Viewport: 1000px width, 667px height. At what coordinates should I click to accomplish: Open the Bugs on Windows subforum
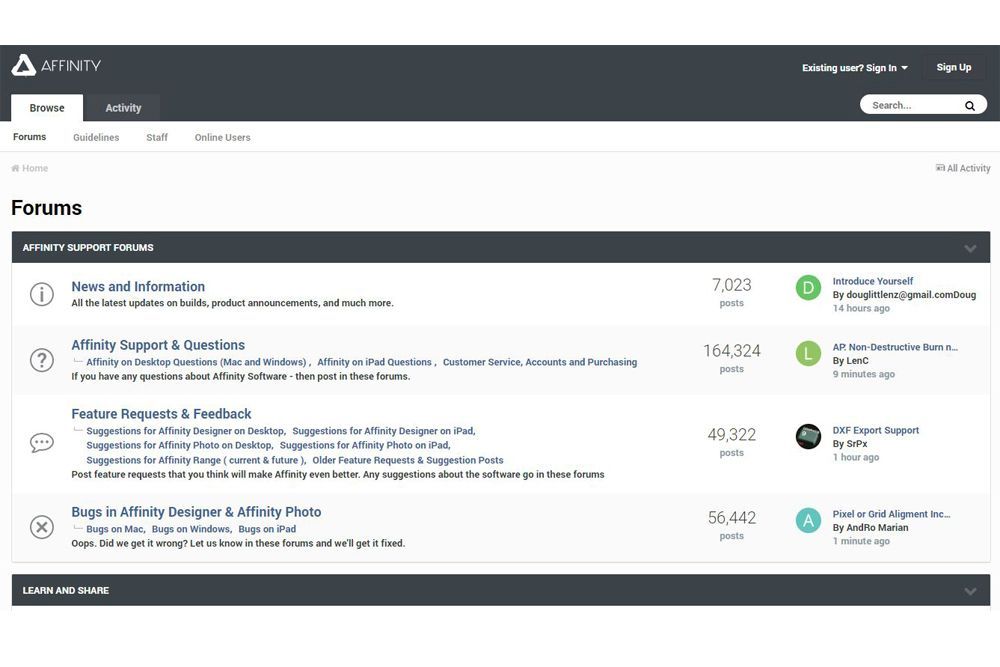190,529
